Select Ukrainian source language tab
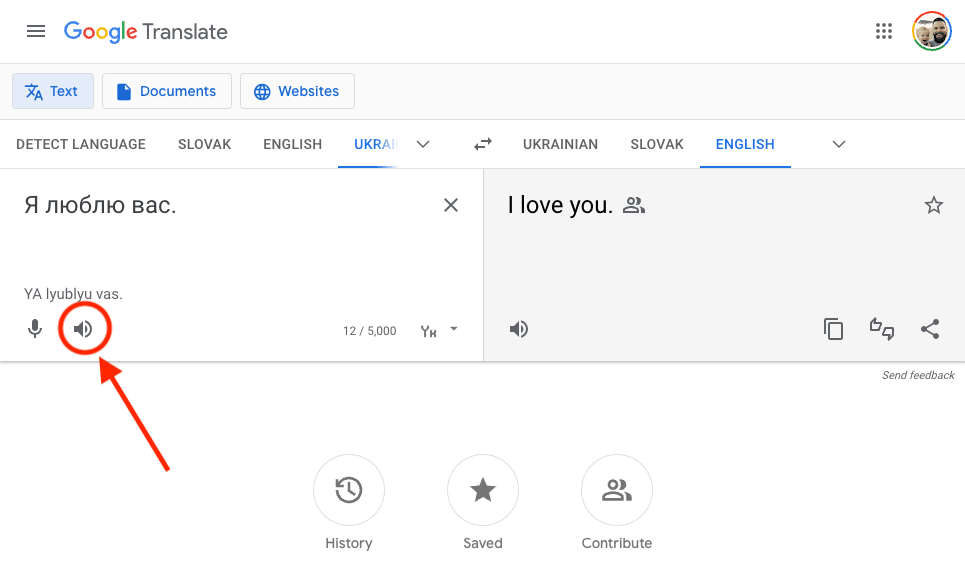The height and width of the screenshot is (582, 965). [x=375, y=144]
